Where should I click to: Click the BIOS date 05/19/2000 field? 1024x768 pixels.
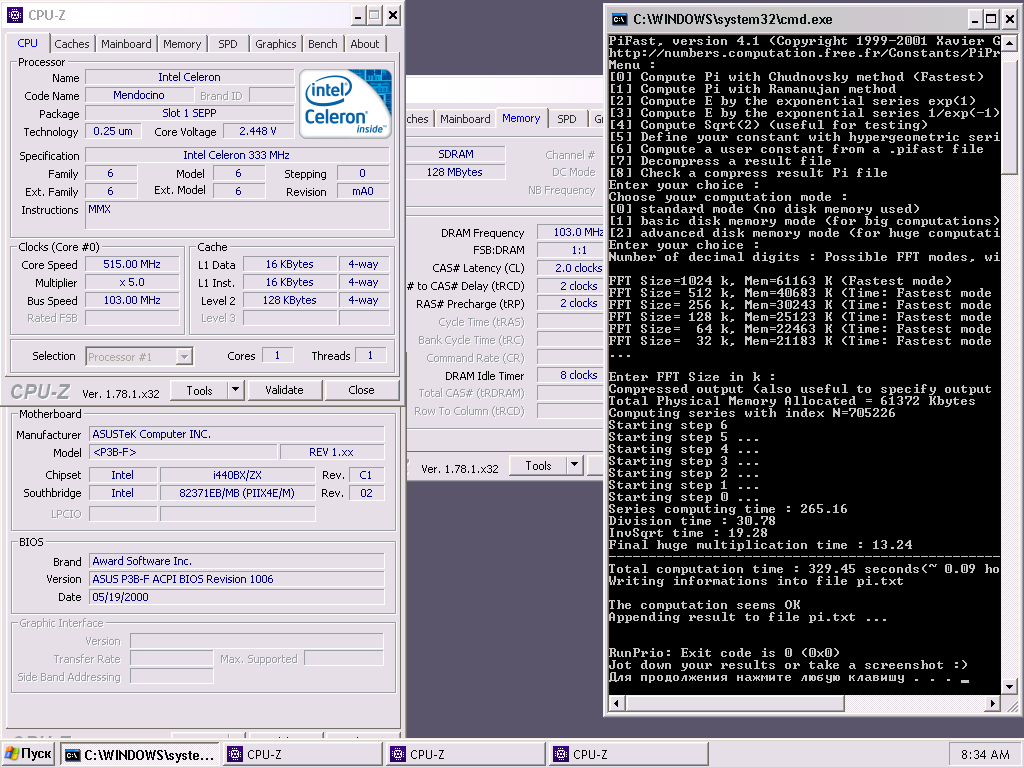point(236,597)
